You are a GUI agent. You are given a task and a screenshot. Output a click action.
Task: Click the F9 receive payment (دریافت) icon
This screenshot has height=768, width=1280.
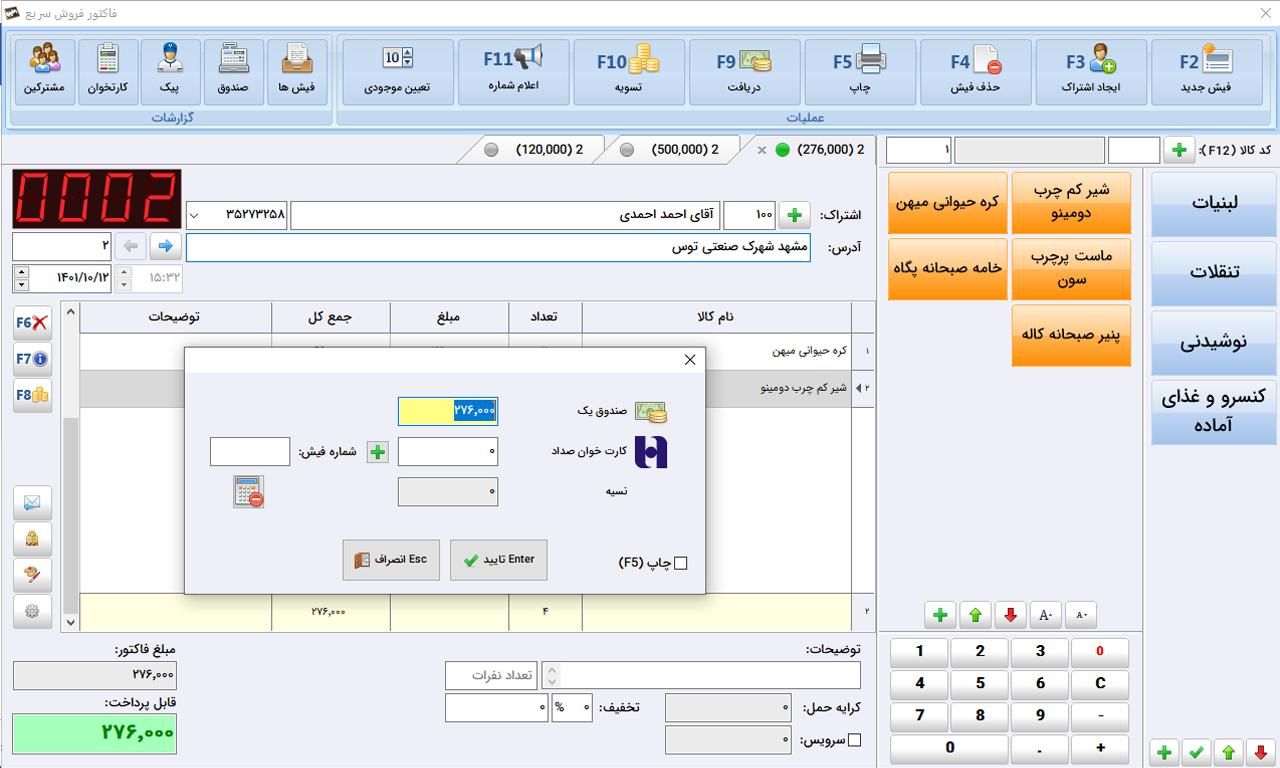744,72
